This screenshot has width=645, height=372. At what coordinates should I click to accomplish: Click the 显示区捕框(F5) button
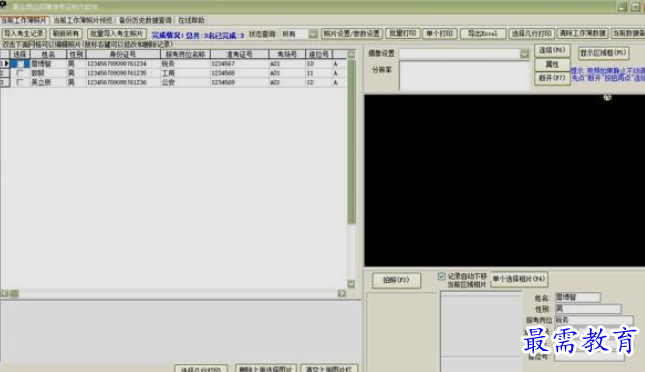(x=603, y=53)
